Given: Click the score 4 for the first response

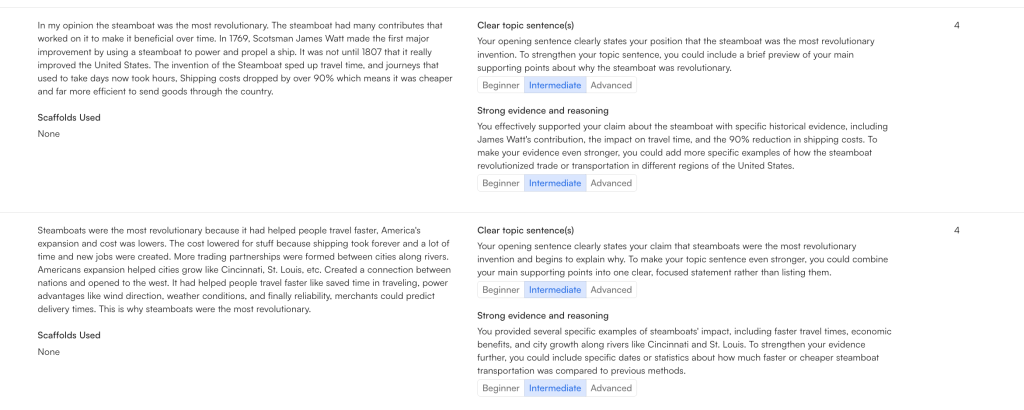Looking at the screenshot, I should click(957, 24).
